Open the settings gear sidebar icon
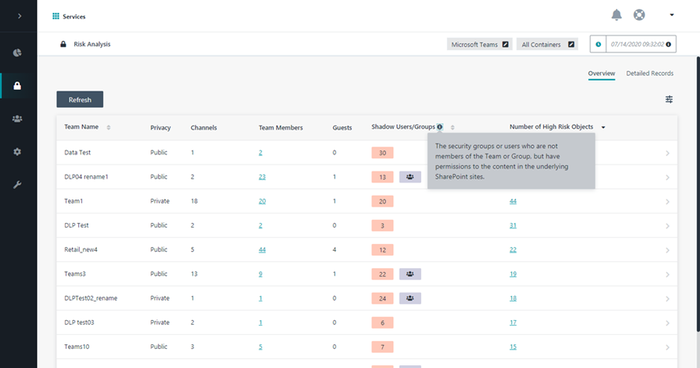 17,152
